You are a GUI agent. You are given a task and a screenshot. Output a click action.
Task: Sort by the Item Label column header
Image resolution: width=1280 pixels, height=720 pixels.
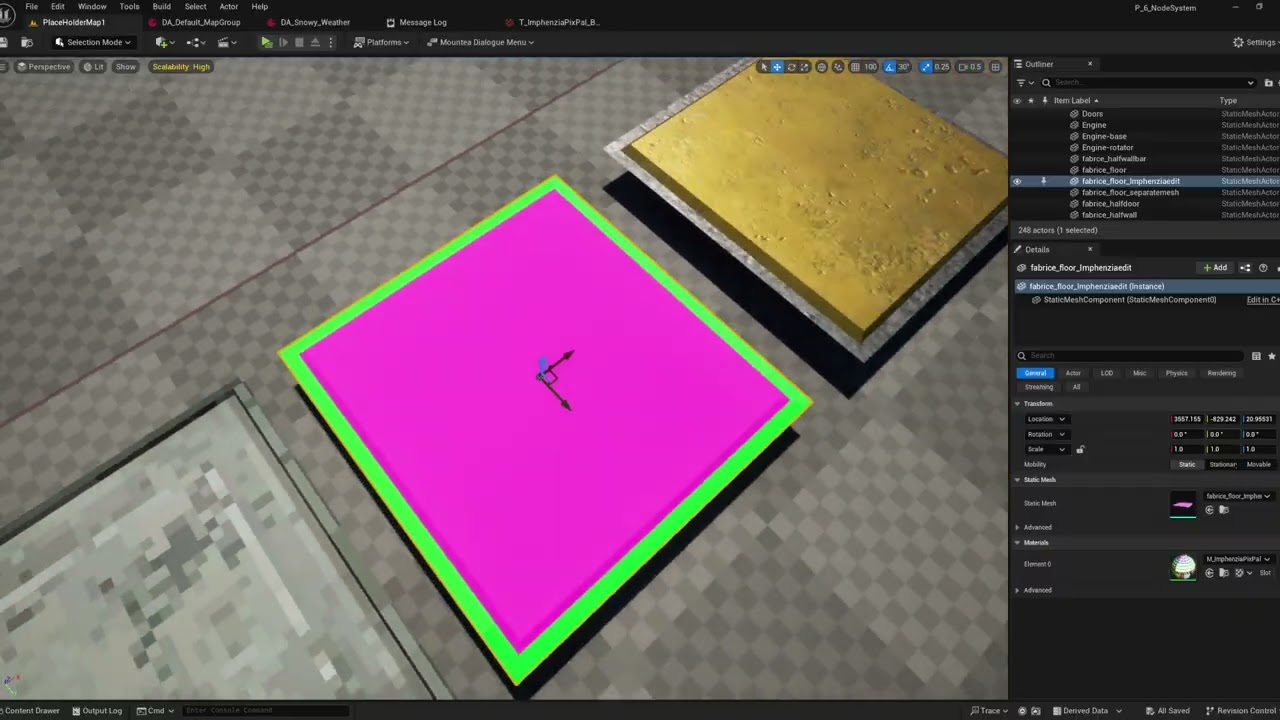coord(1076,100)
